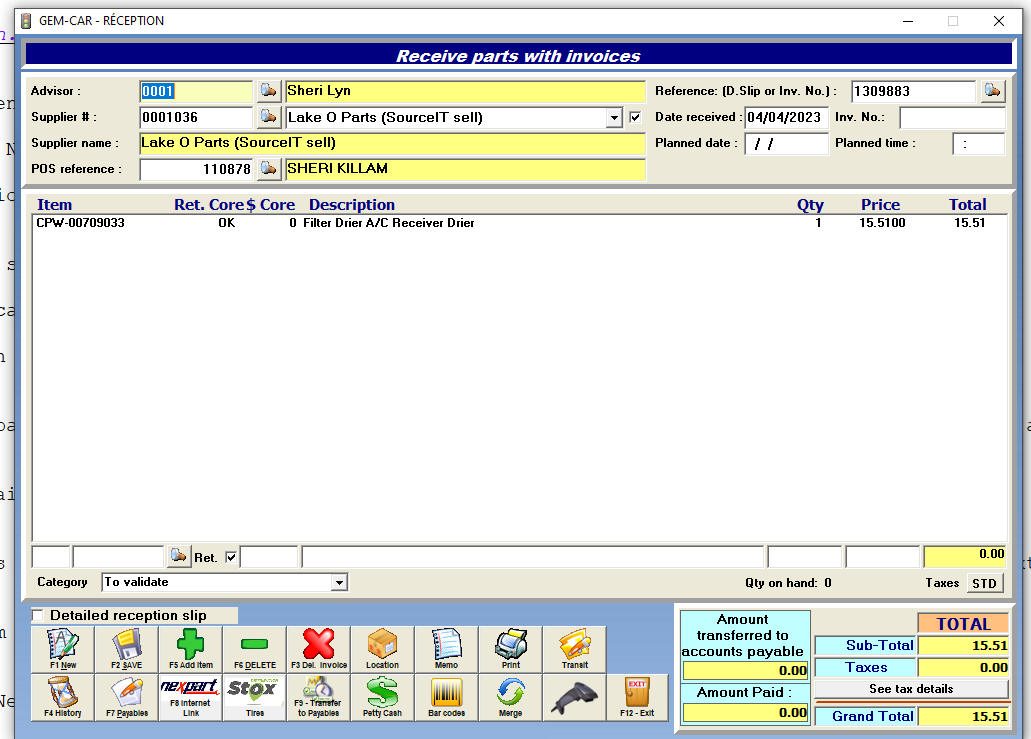The height and width of the screenshot is (739, 1031).
Task: Add an item with F5 Add Item
Action: coord(190,649)
